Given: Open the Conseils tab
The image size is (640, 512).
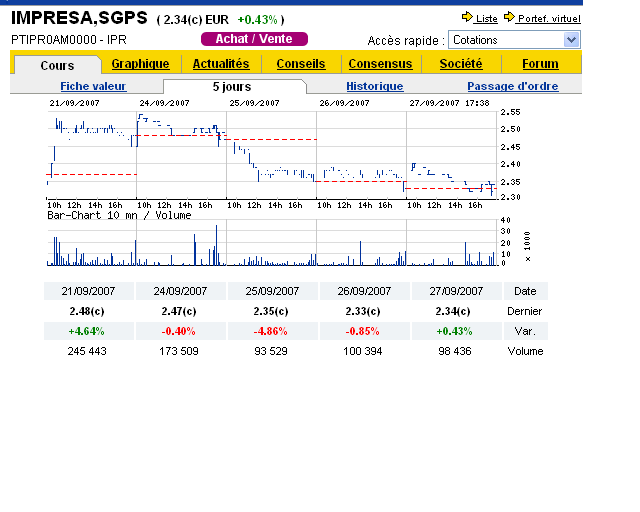Looking at the screenshot, I should point(301,64).
